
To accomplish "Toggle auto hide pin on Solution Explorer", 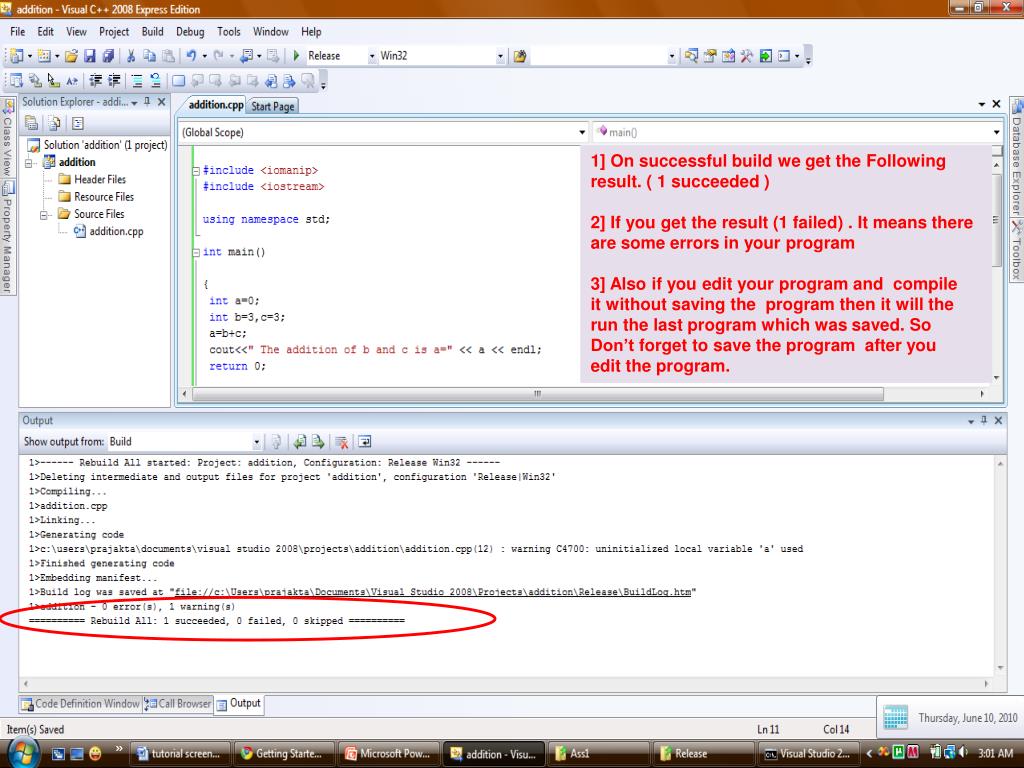I will 147,102.
